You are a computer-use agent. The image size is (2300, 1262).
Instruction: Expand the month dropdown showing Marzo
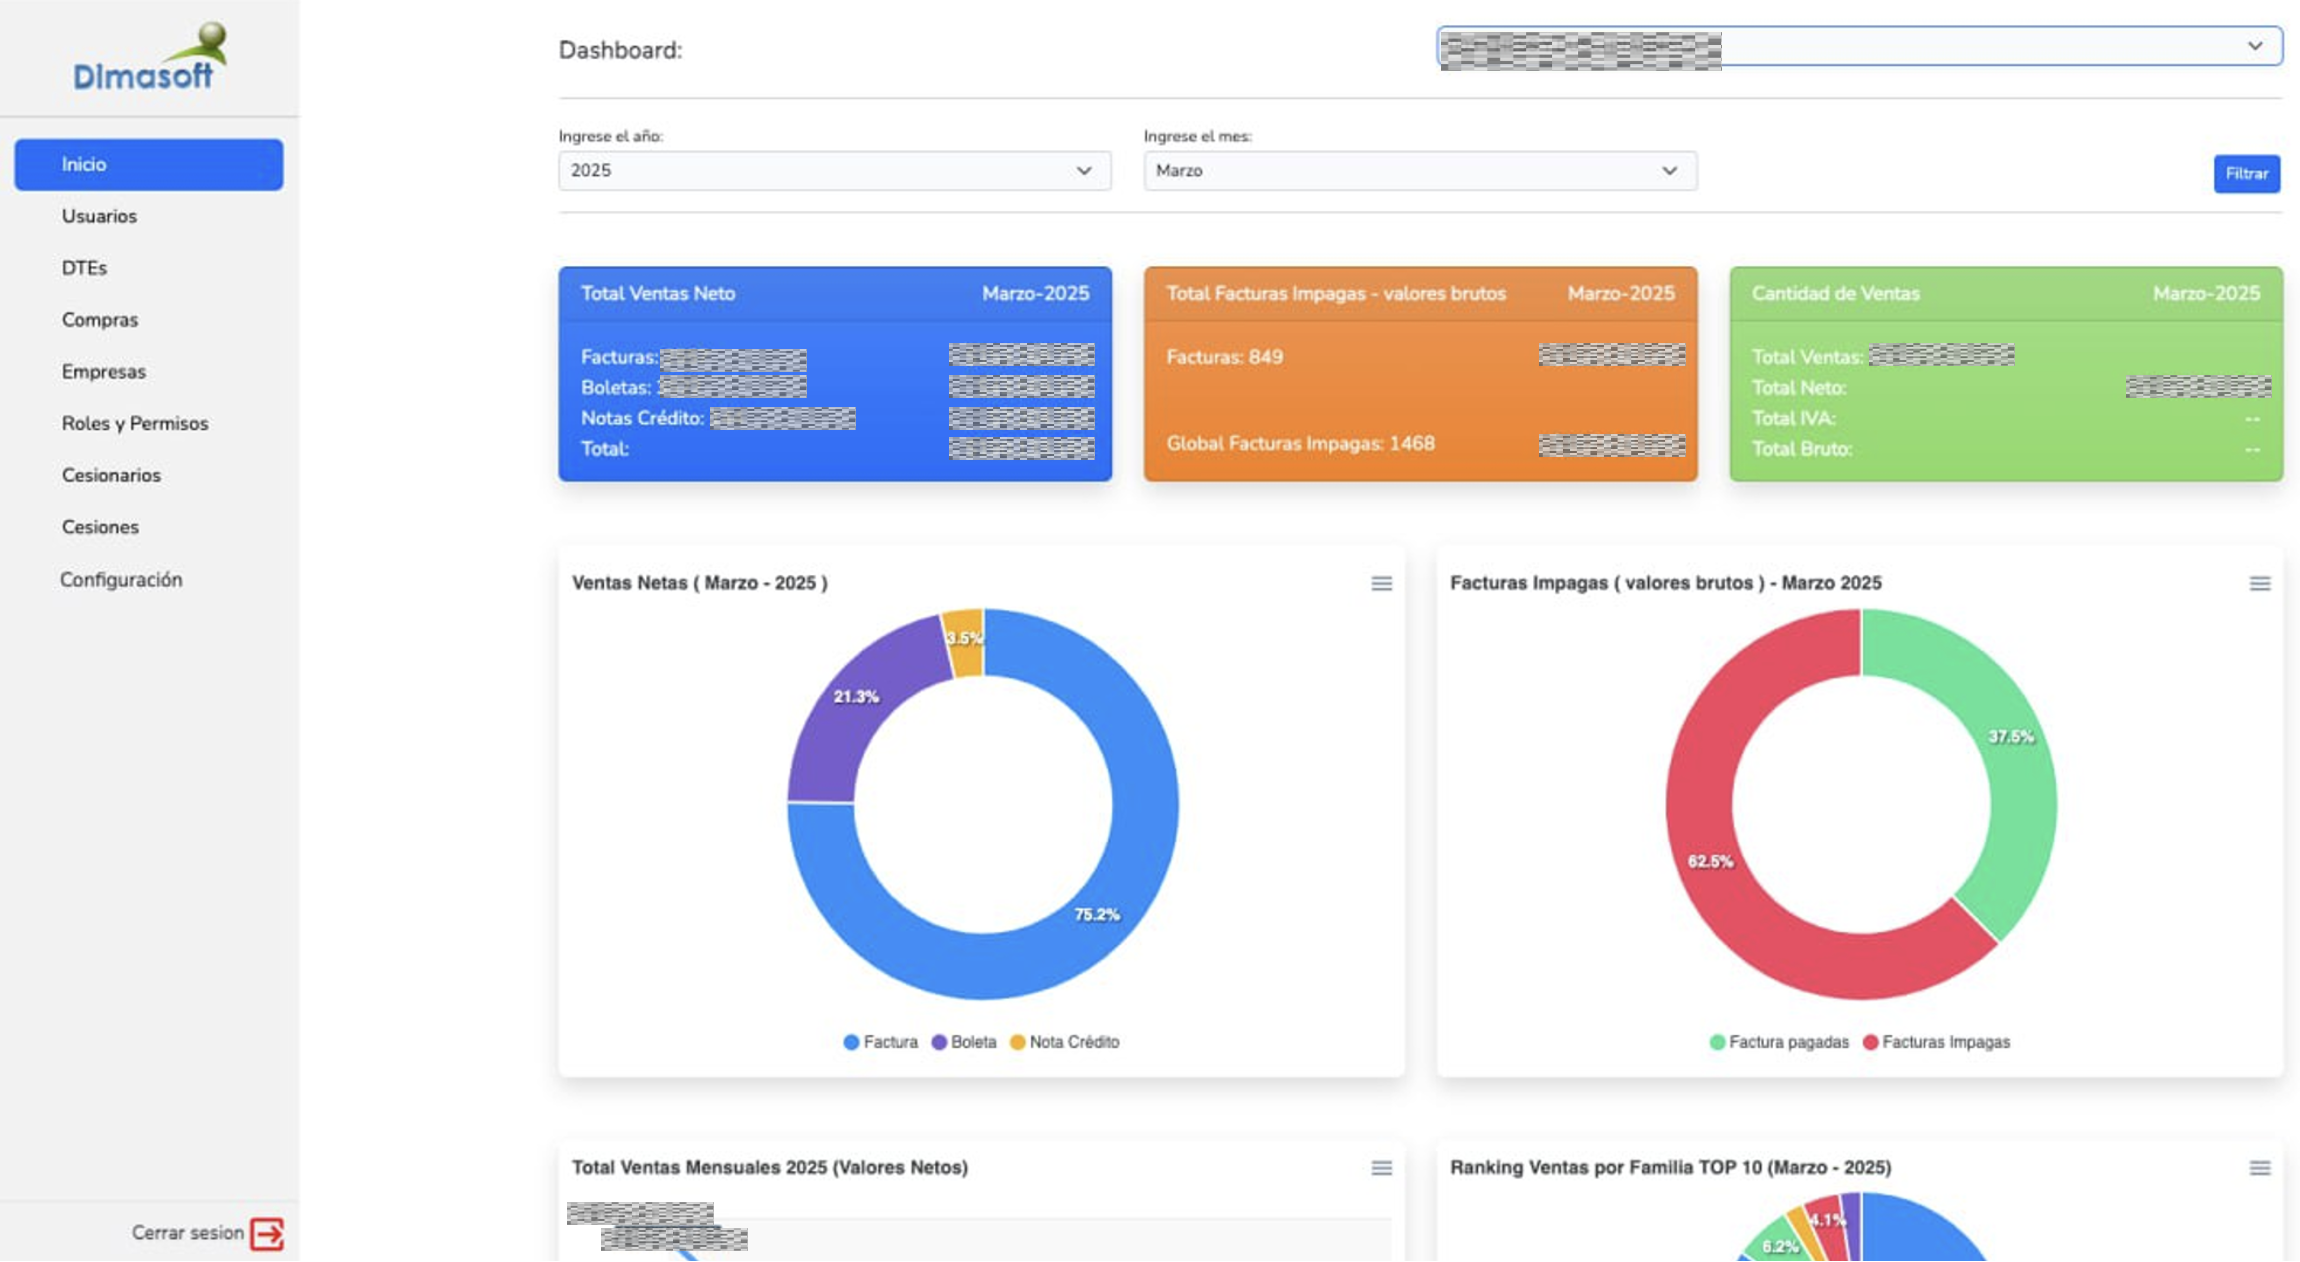point(1419,171)
